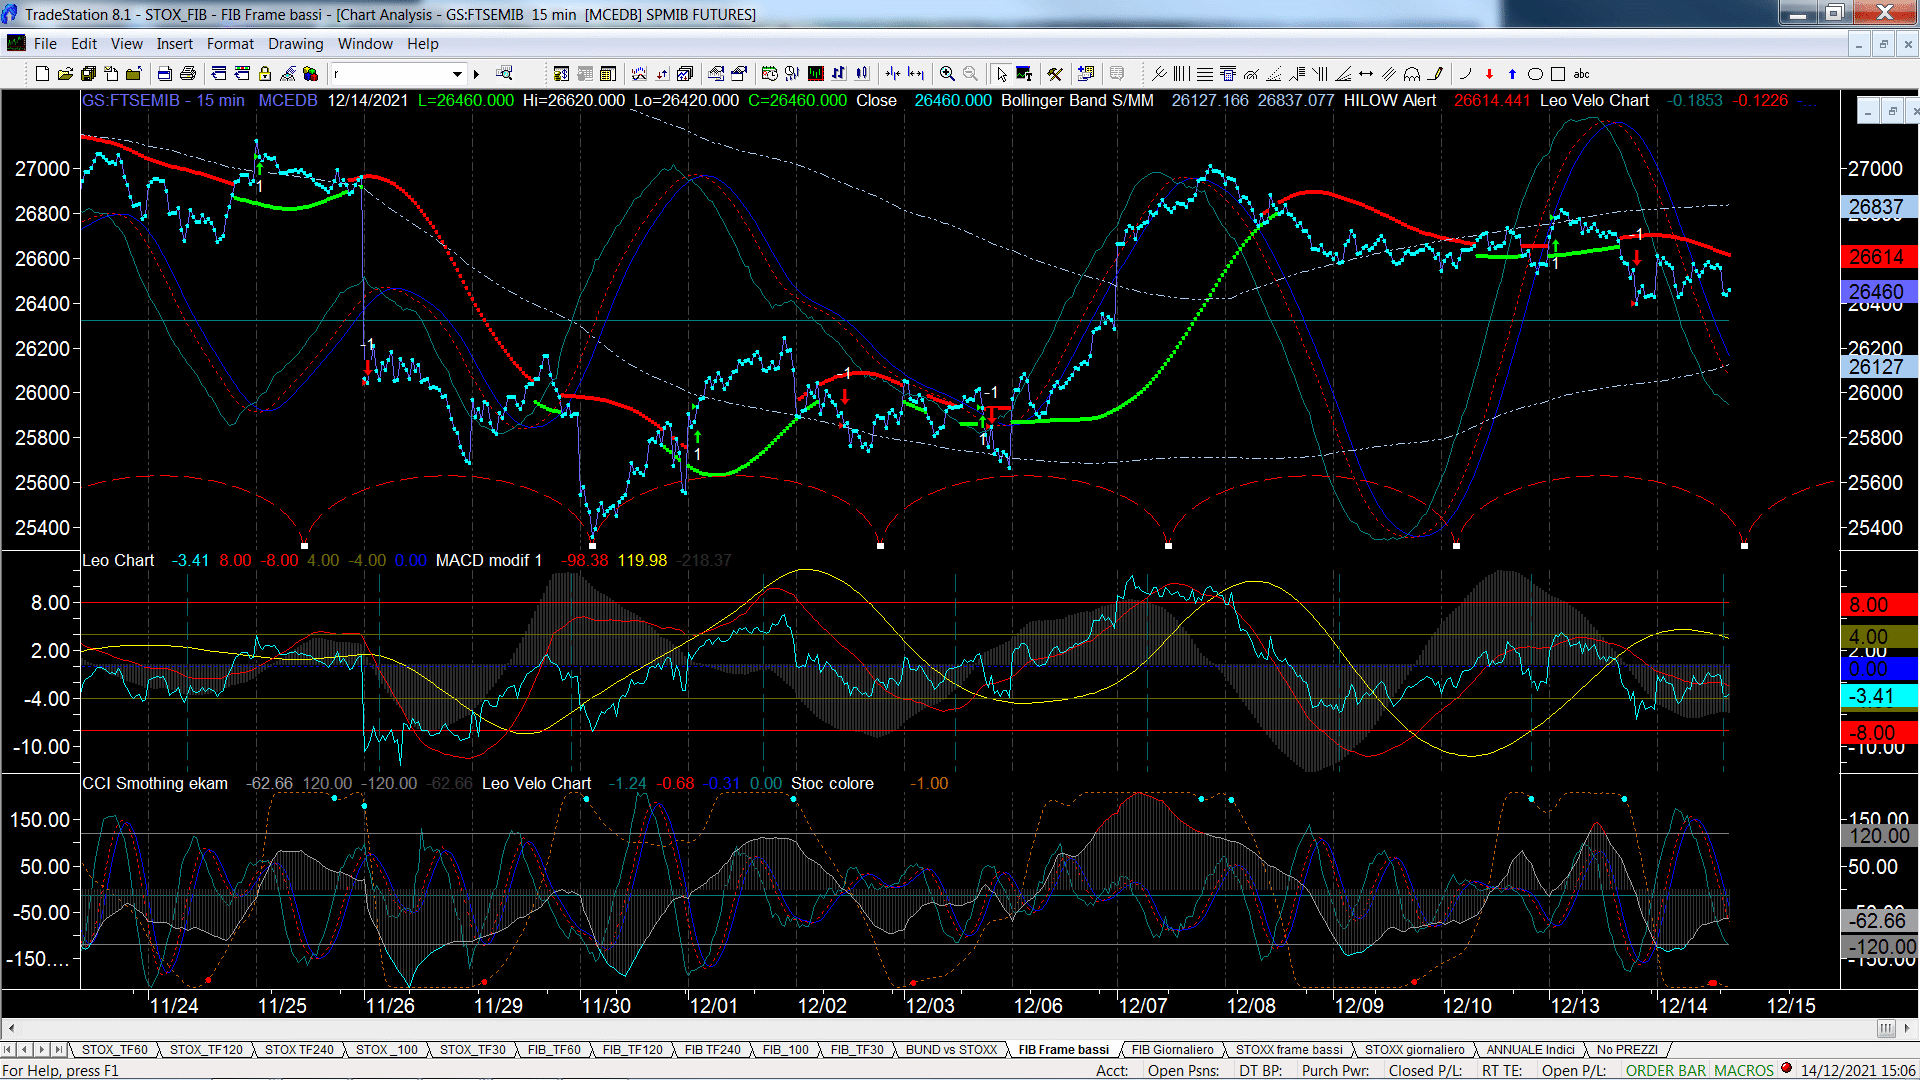Switch to the STOX_TF120 workspace tab
1920x1080 pixels.
pos(206,1049)
